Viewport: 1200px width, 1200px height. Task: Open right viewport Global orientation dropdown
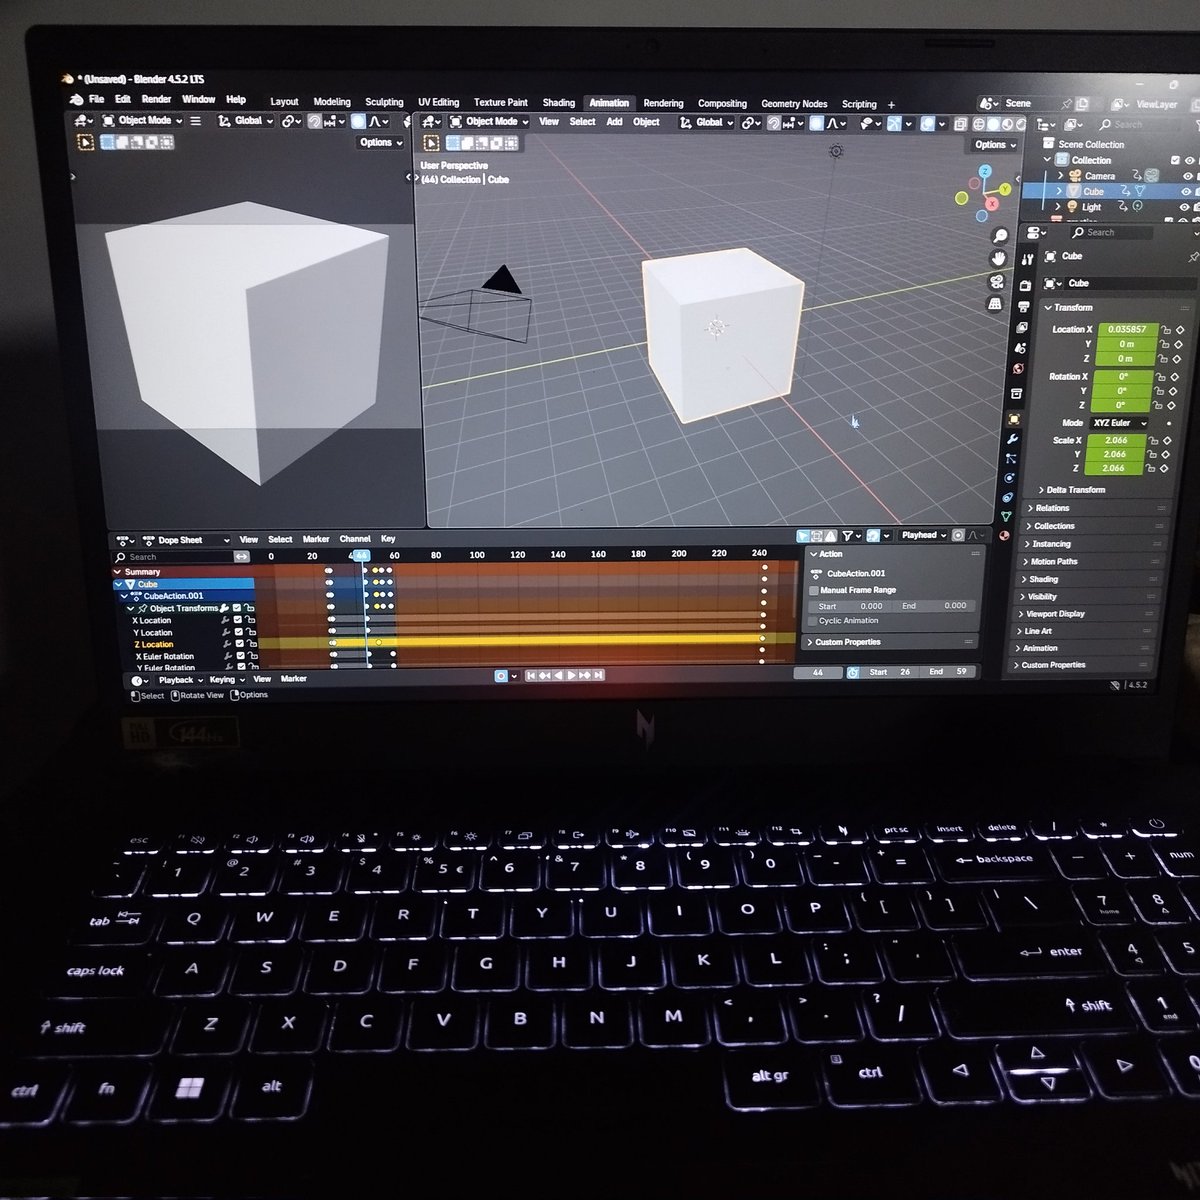[x=706, y=123]
